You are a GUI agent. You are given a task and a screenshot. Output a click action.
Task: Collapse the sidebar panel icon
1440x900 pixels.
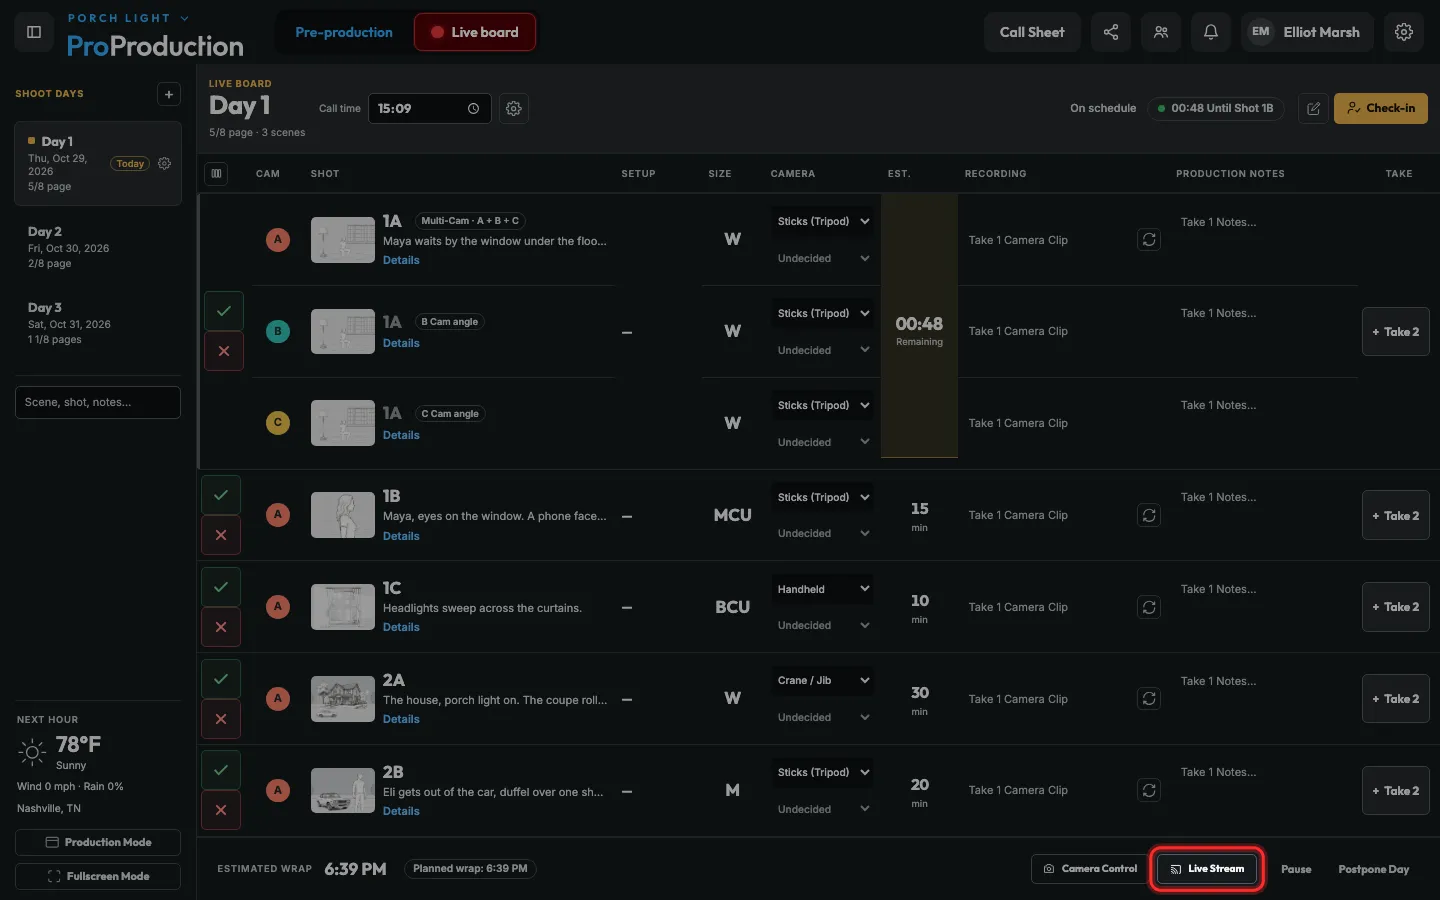click(x=33, y=32)
